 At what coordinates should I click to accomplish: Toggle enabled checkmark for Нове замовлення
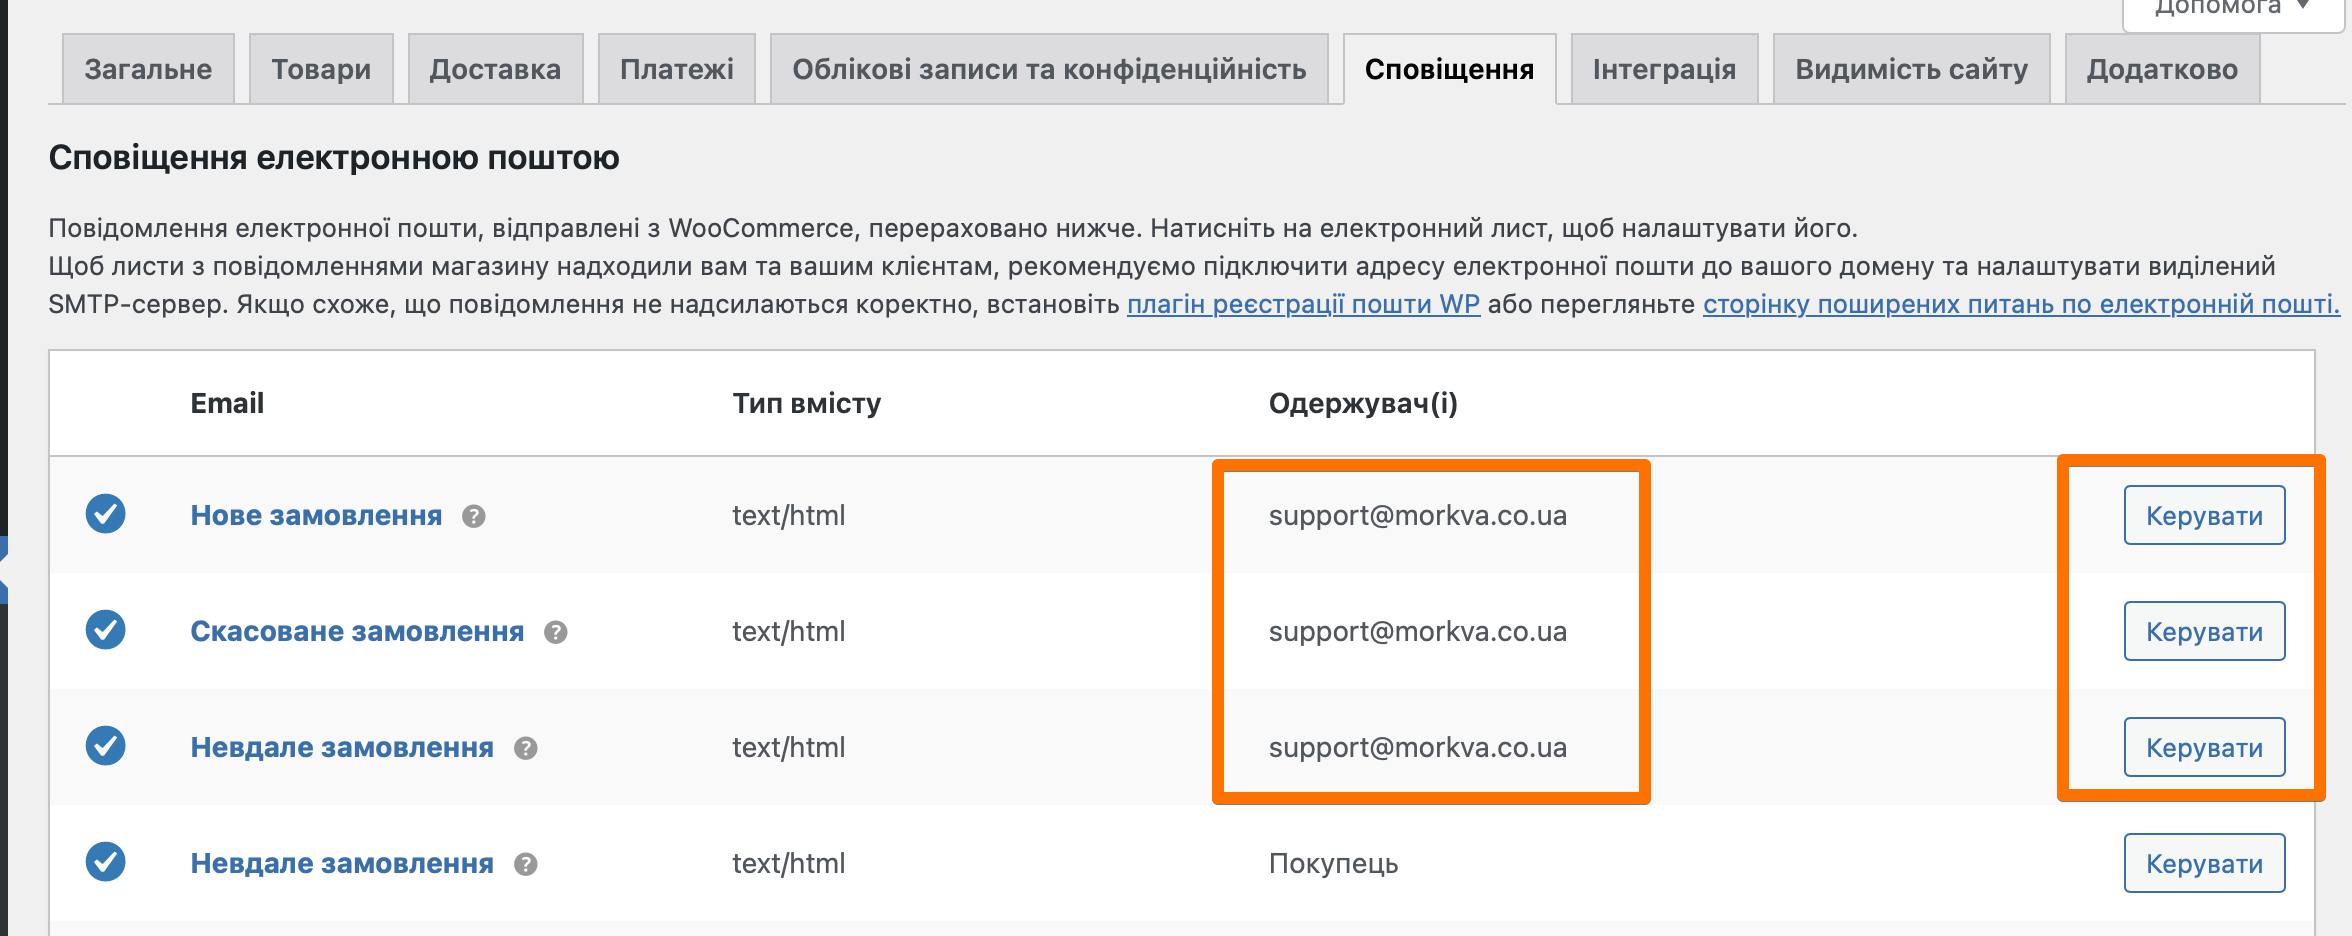point(105,514)
